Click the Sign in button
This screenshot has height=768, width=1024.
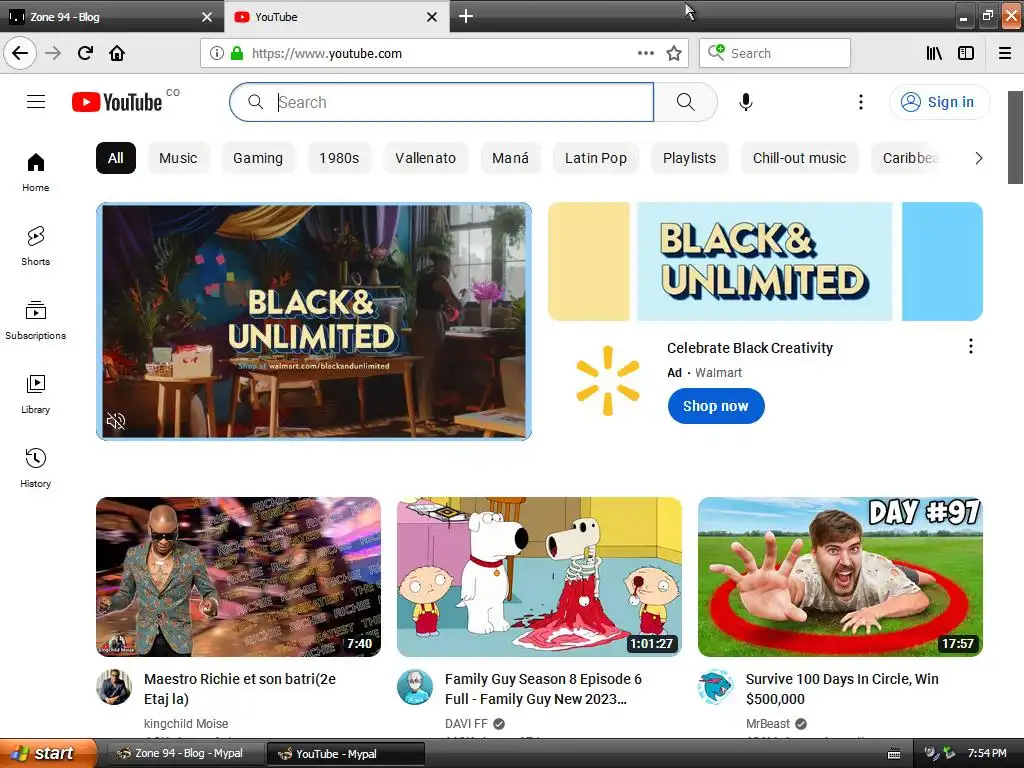click(x=939, y=102)
